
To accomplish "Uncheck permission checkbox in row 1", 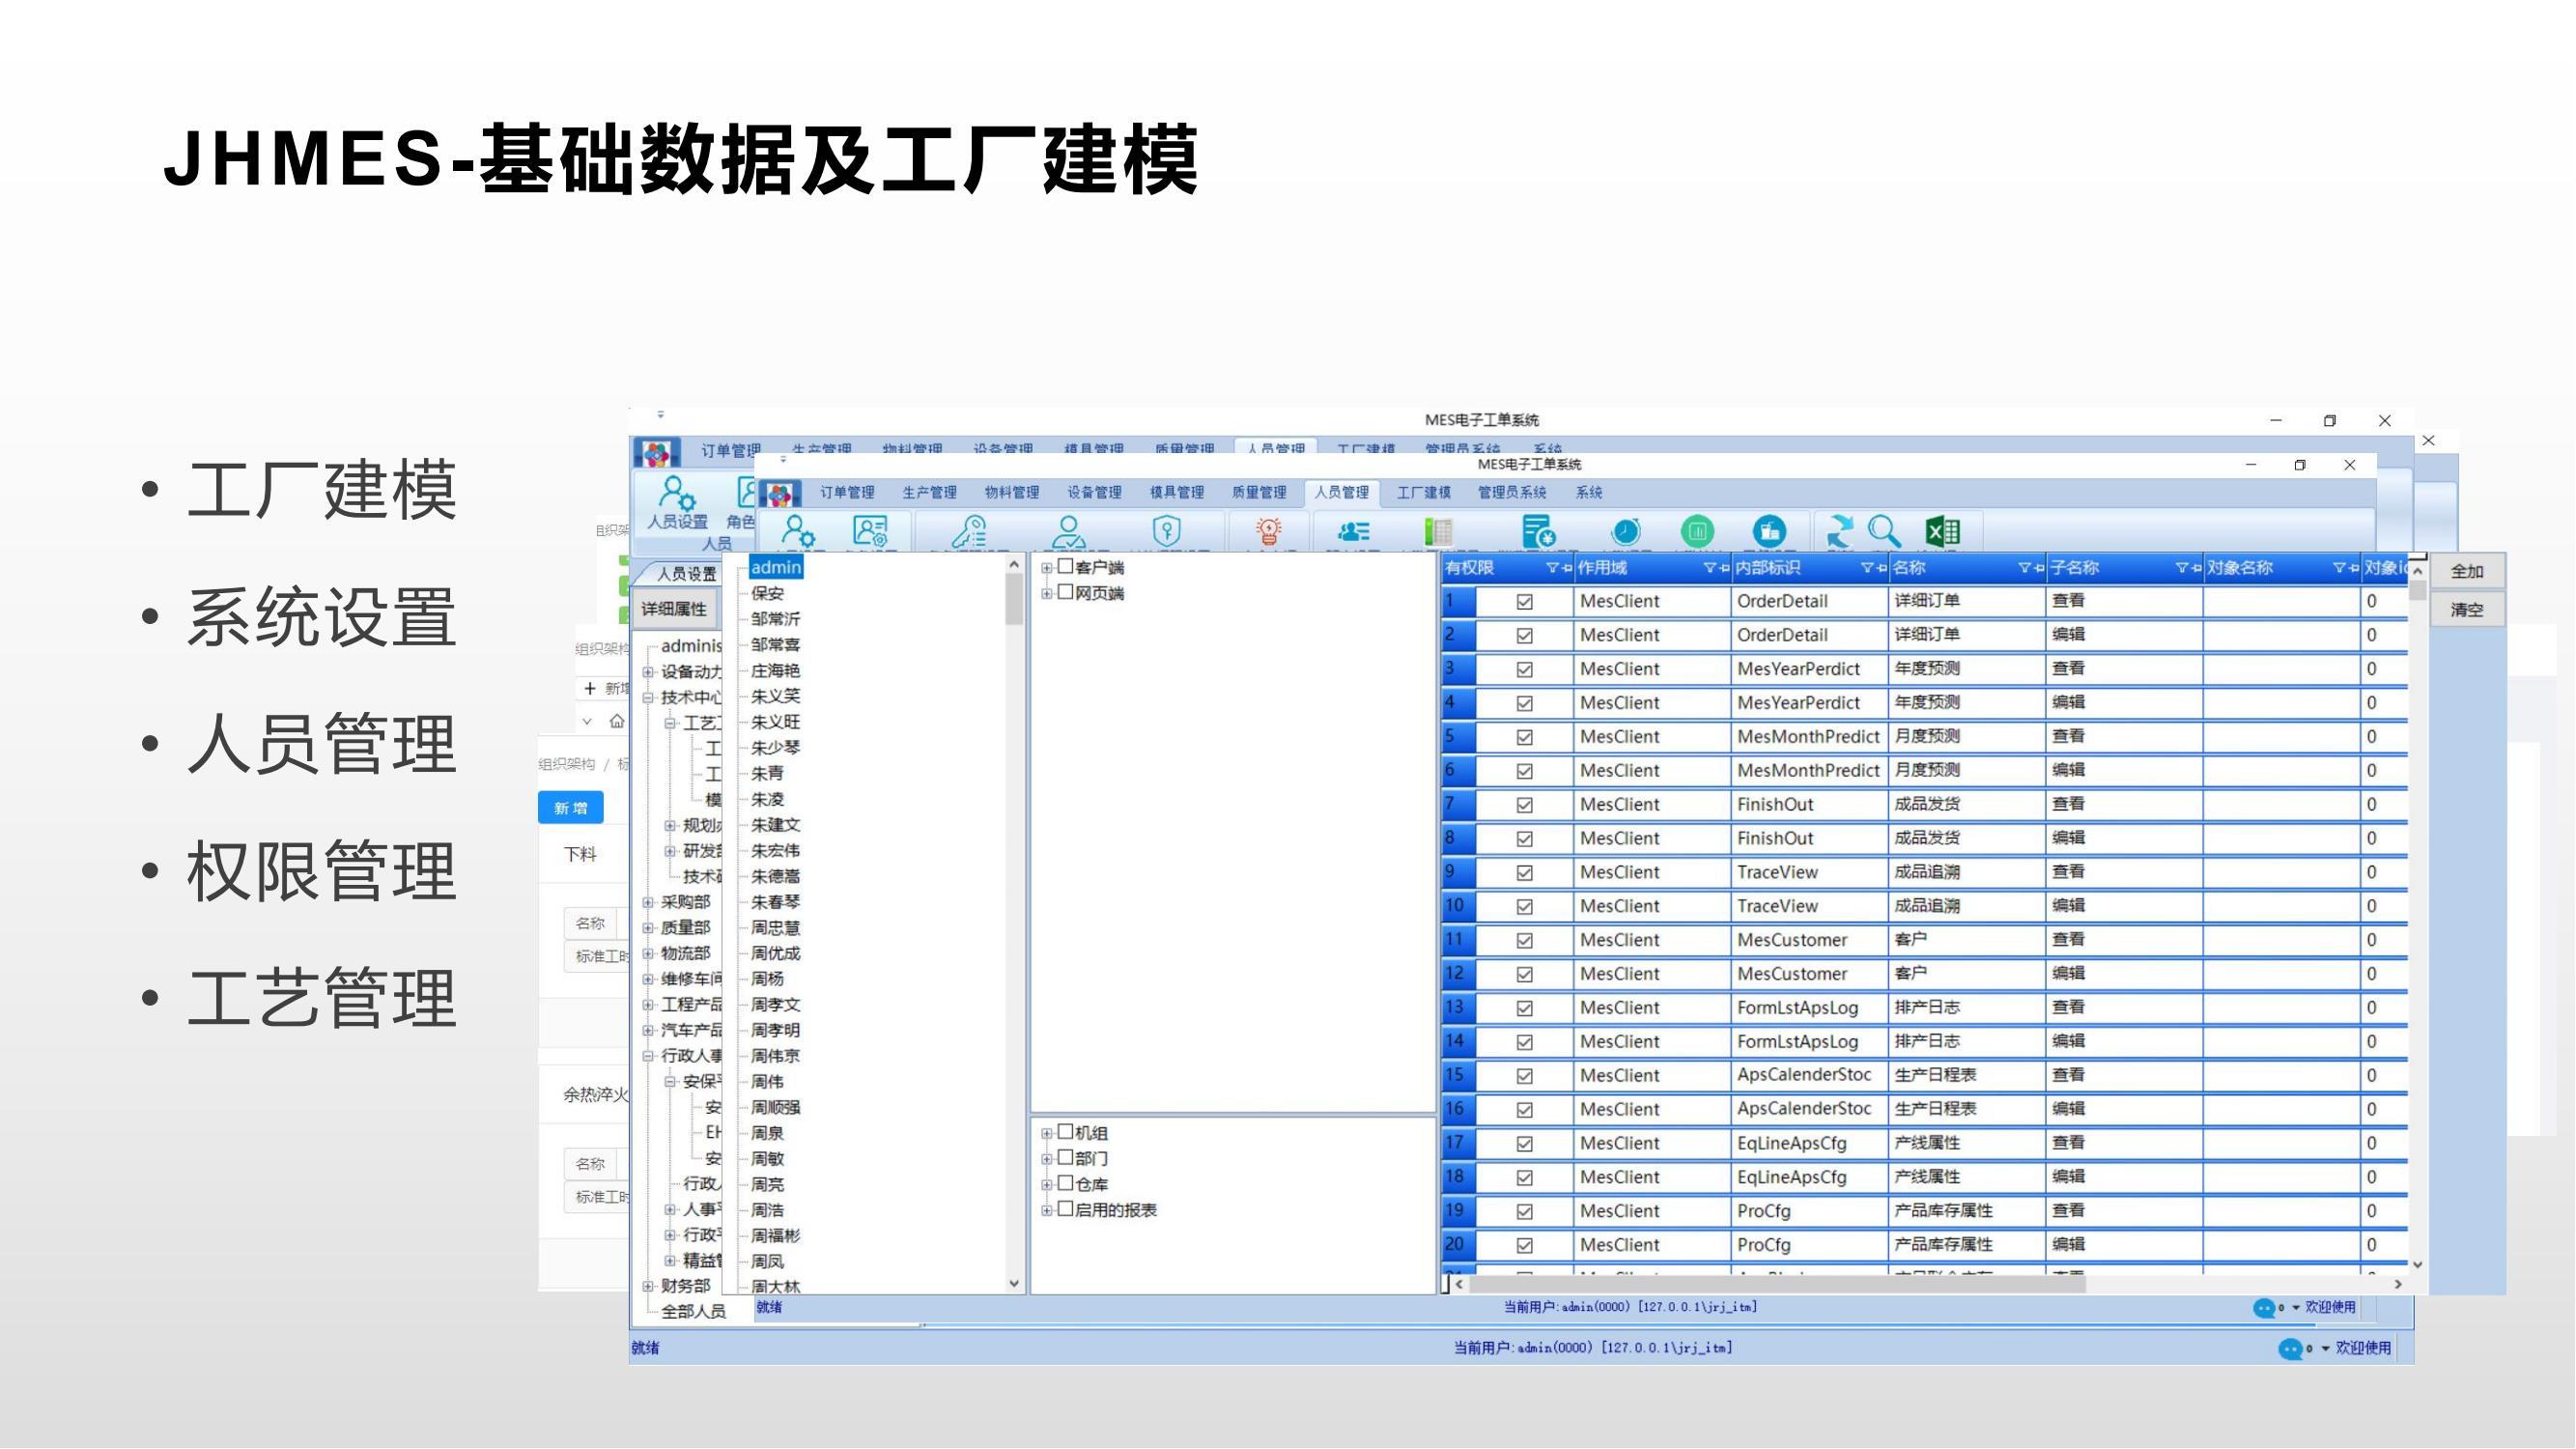I will [x=1524, y=602].
